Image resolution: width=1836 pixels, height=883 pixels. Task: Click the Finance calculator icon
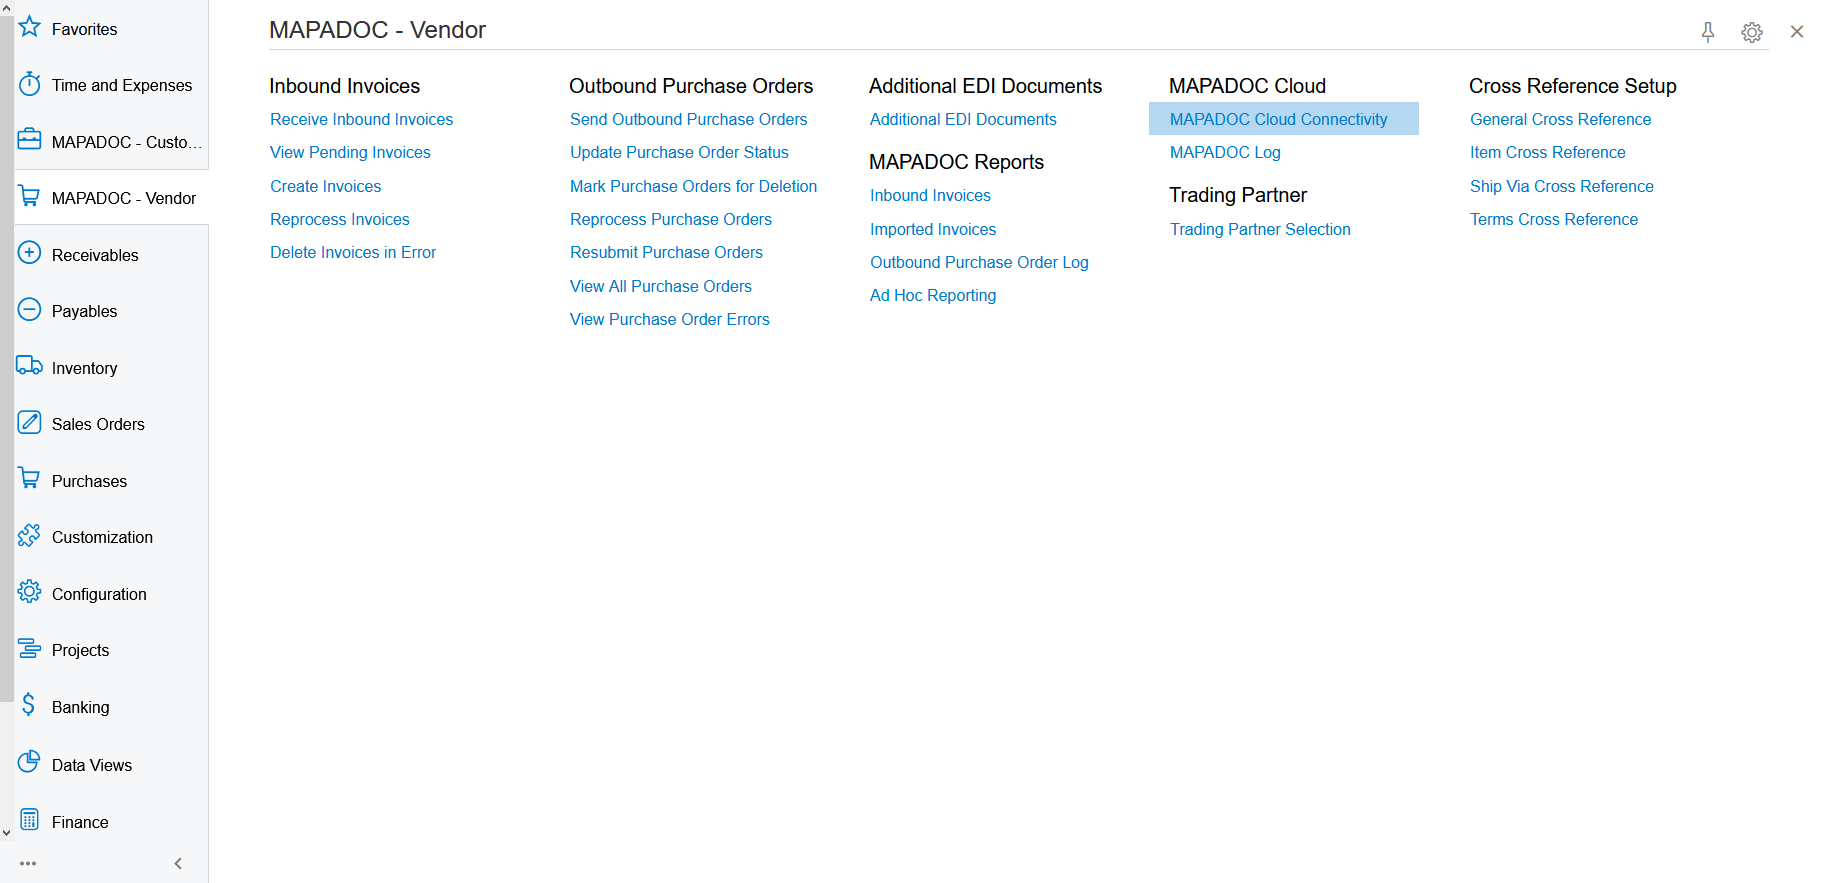(x=30, y=820)
